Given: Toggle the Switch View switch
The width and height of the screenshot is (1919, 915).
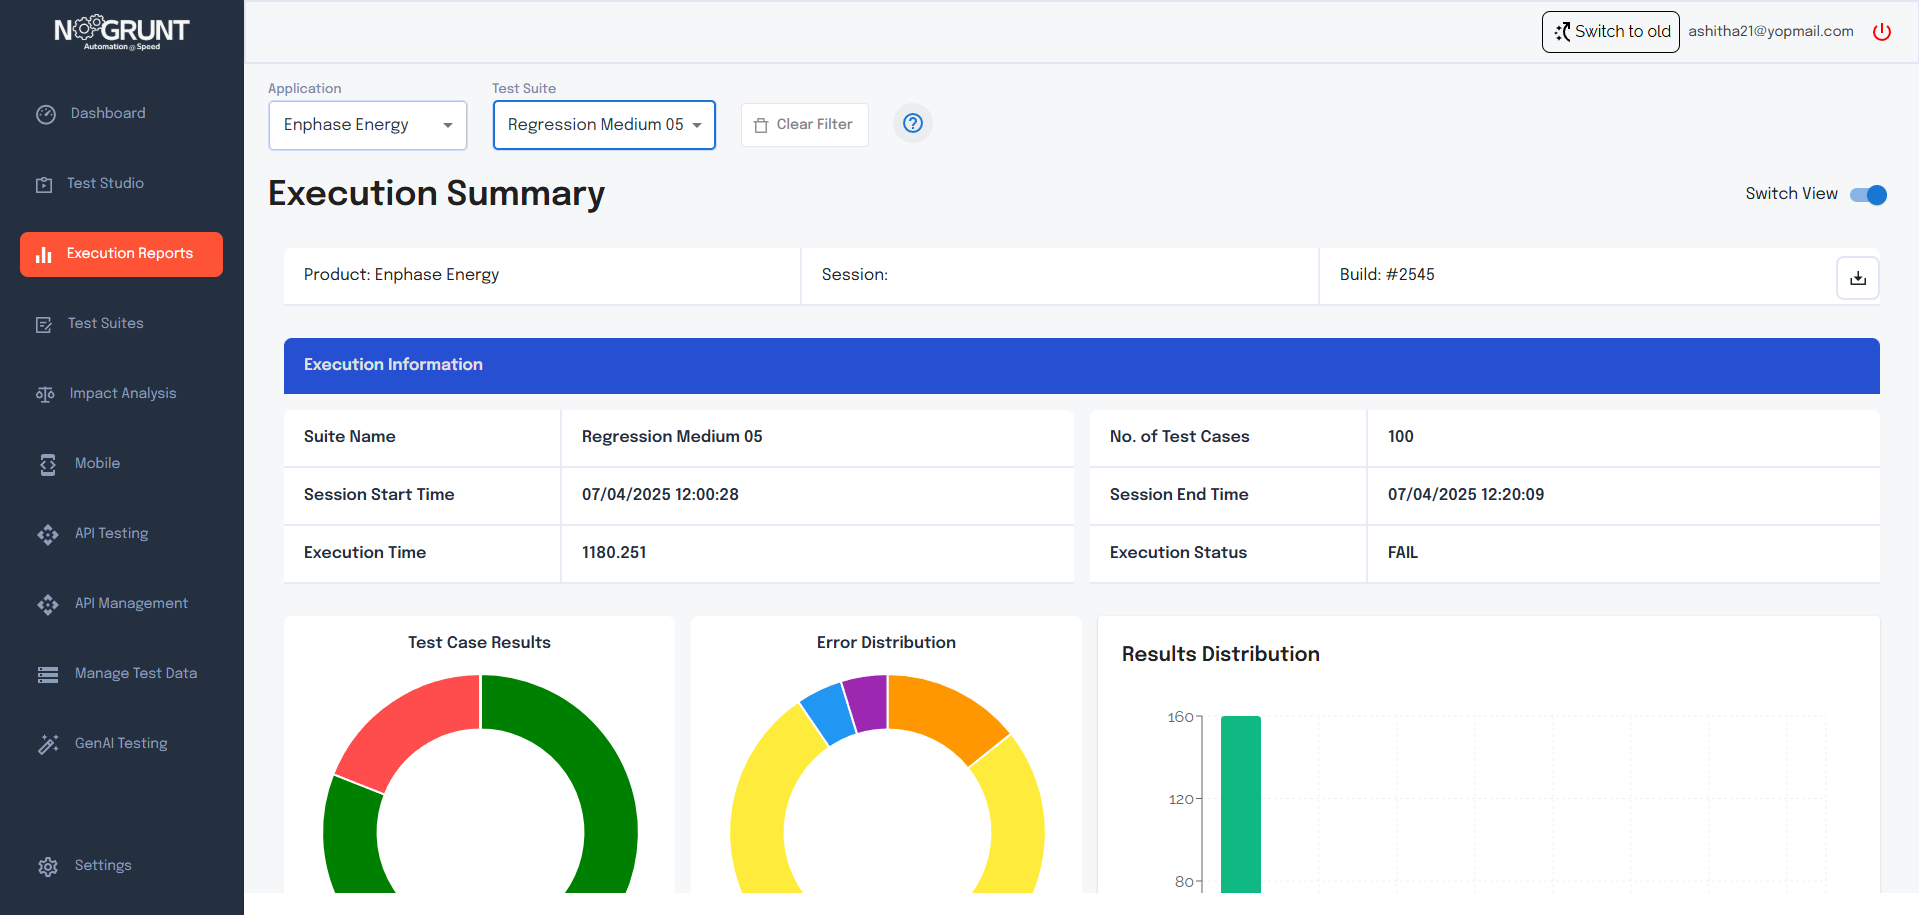Looking at the screenshot, I should [x=1868, y=195].
